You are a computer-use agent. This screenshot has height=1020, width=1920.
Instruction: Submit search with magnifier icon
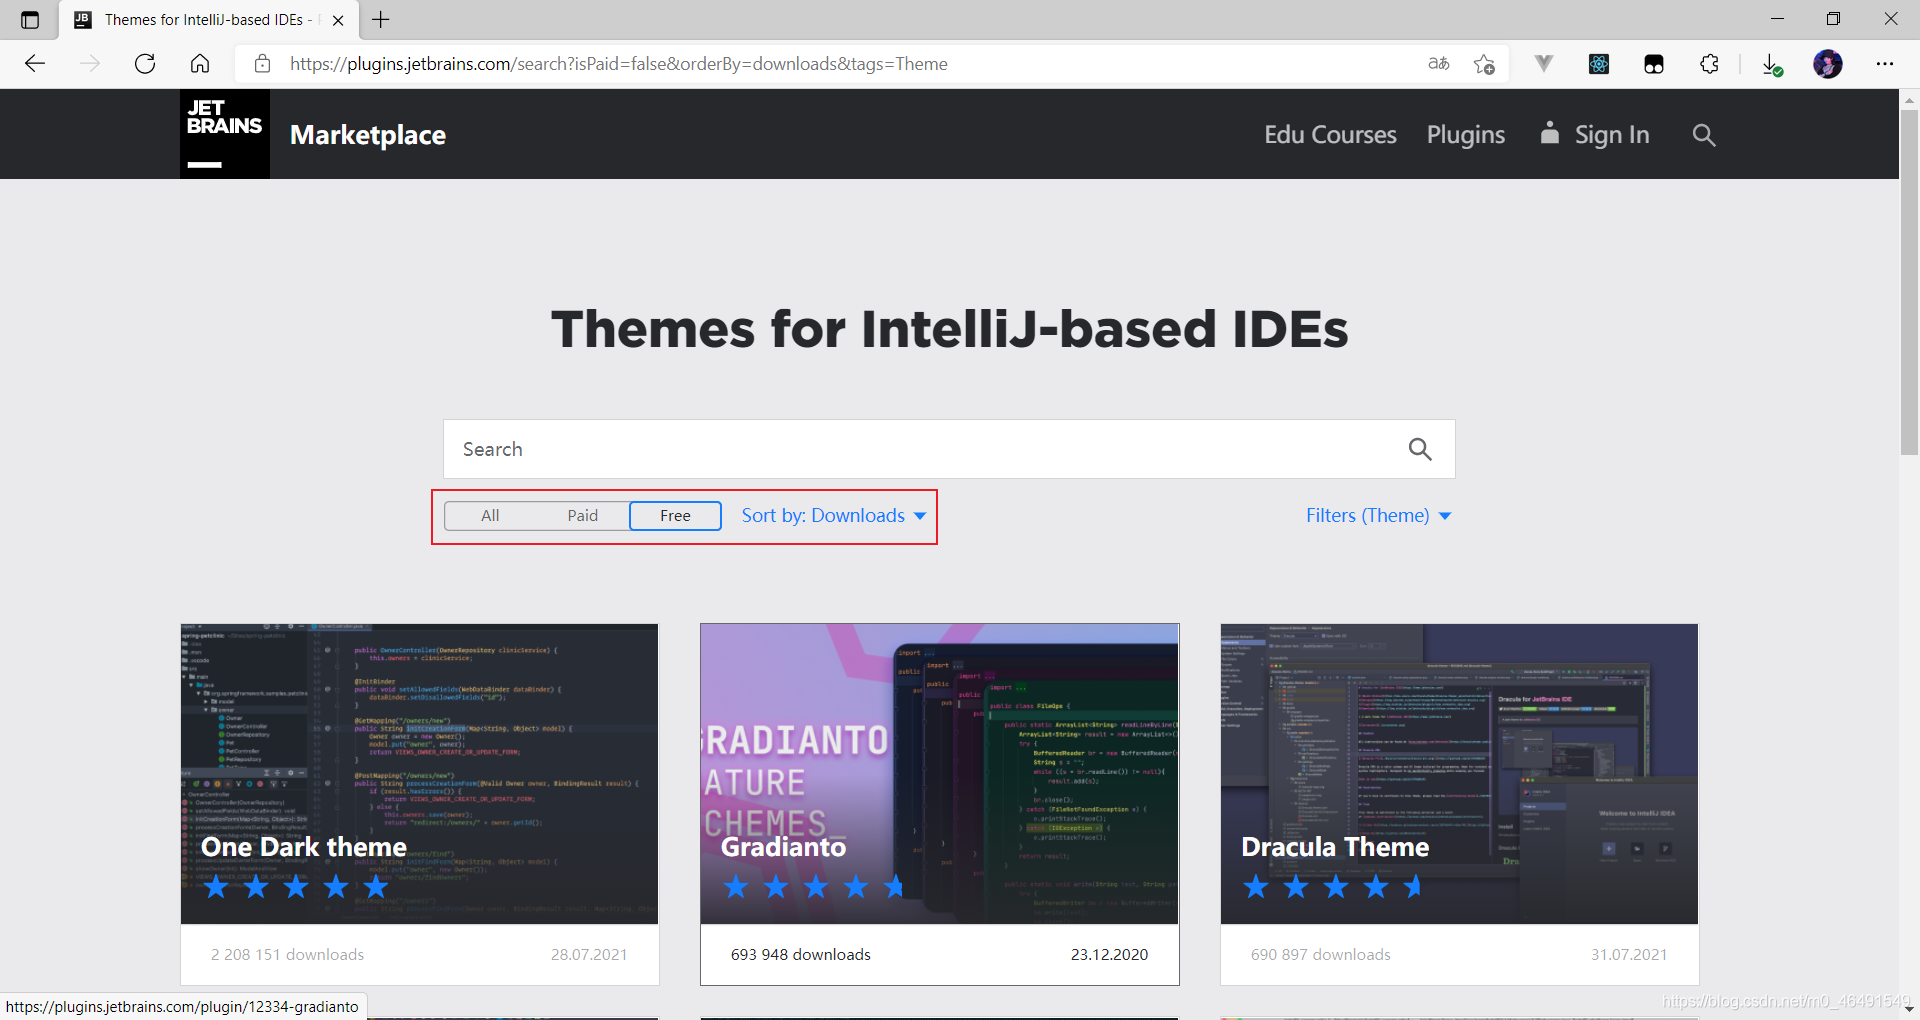coord(1420,449)
